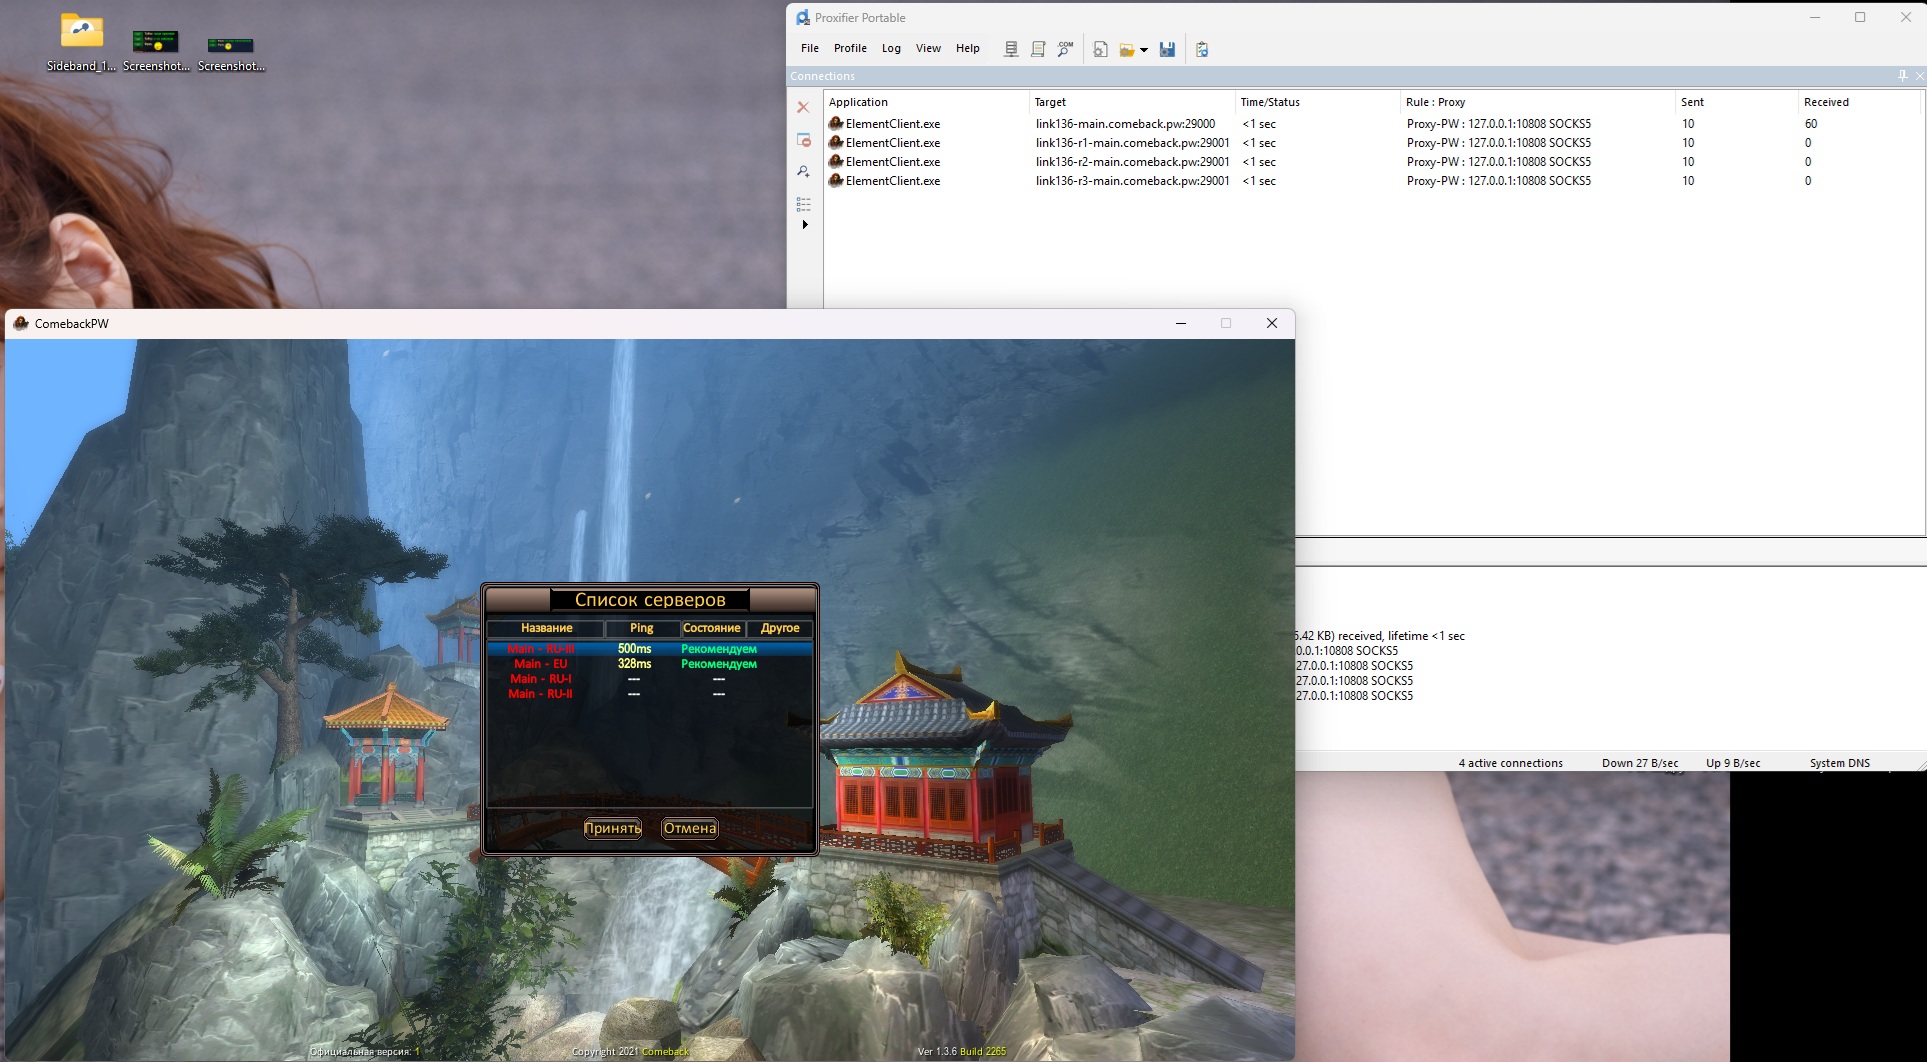Viewport: 1927px width, 1062px height.
Task: Select the Main - RU-II server row
Action: point(650,694)
